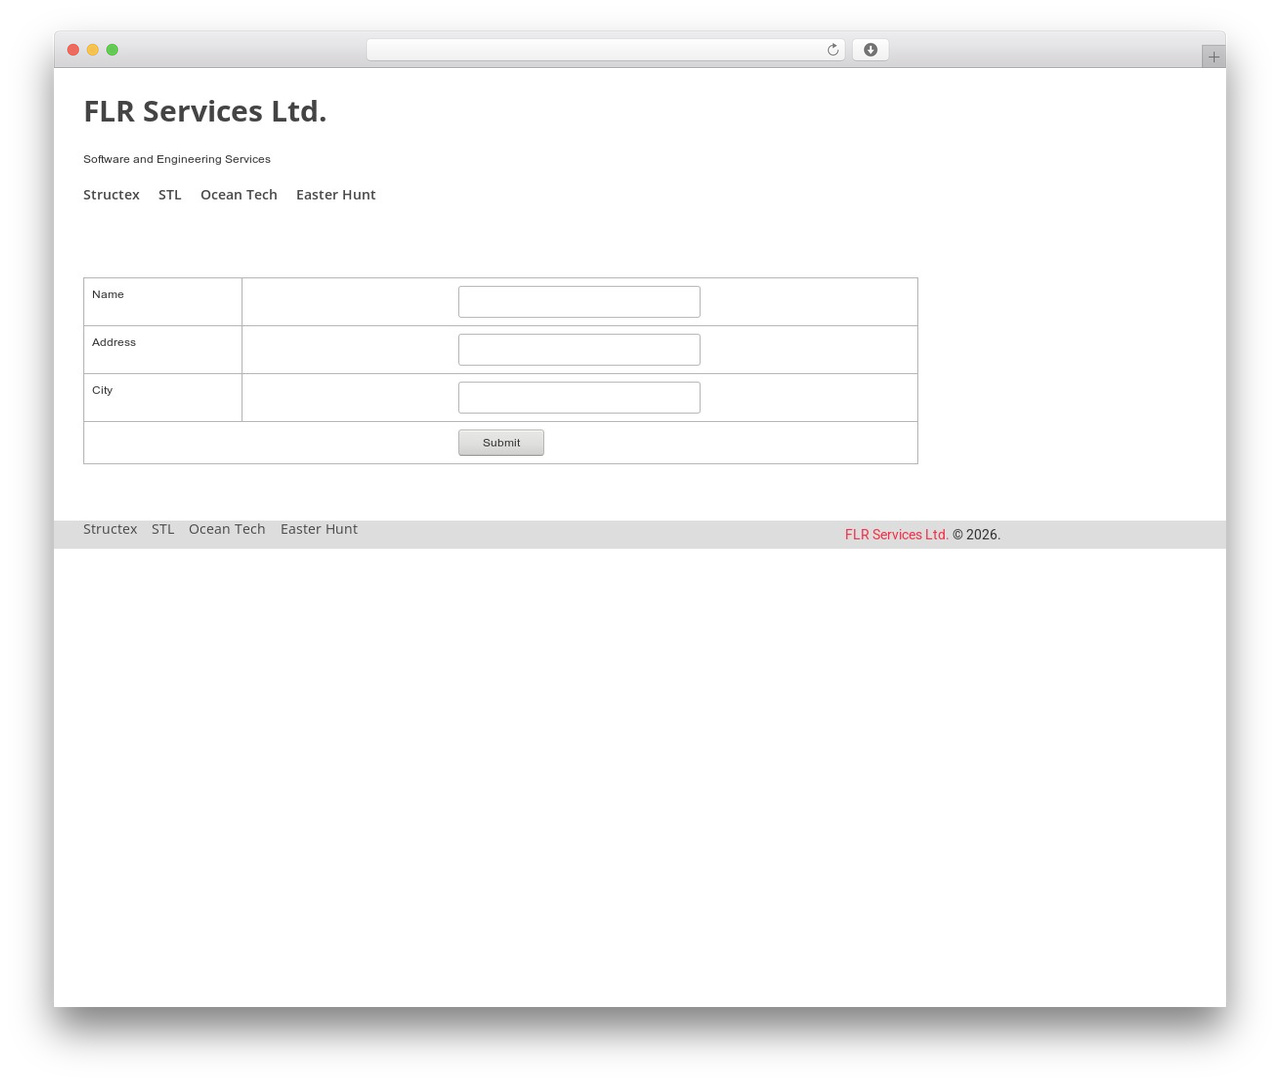Focus the Address input field
Image resolution: width=1280 pixels, height=1084 pixels.
coord(579,350)
